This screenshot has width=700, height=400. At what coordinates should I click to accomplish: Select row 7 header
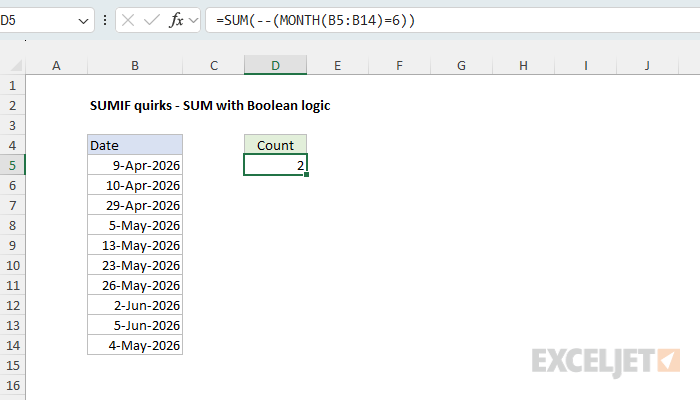click(x=12, y=205)
